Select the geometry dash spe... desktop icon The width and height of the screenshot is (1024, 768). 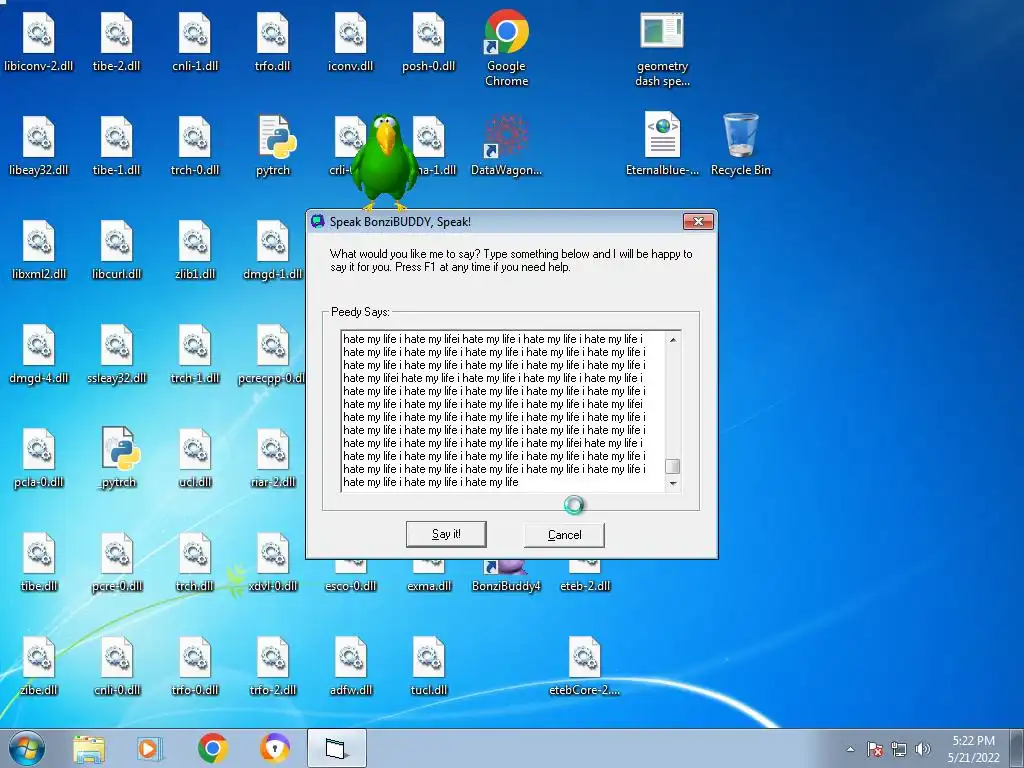coord(662,49)
